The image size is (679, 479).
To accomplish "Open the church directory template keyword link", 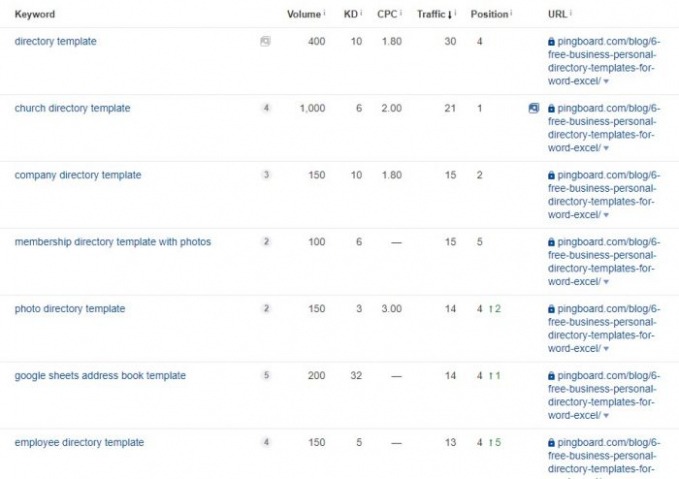I will click(72, 108).
